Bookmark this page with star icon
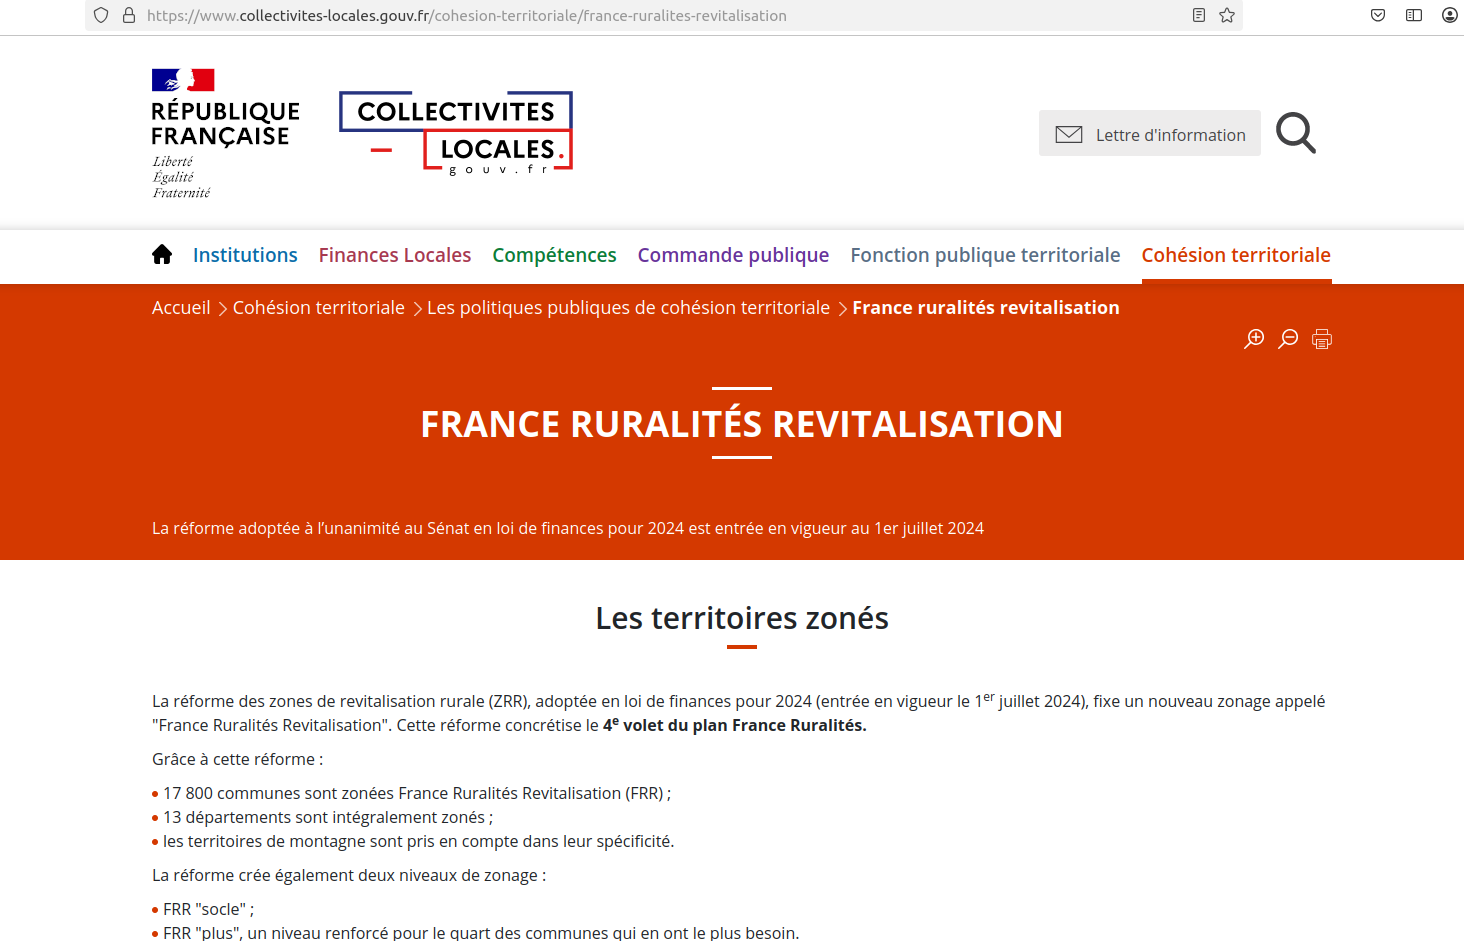This screenshot has height=941, width=1464. coord(1227,15)
